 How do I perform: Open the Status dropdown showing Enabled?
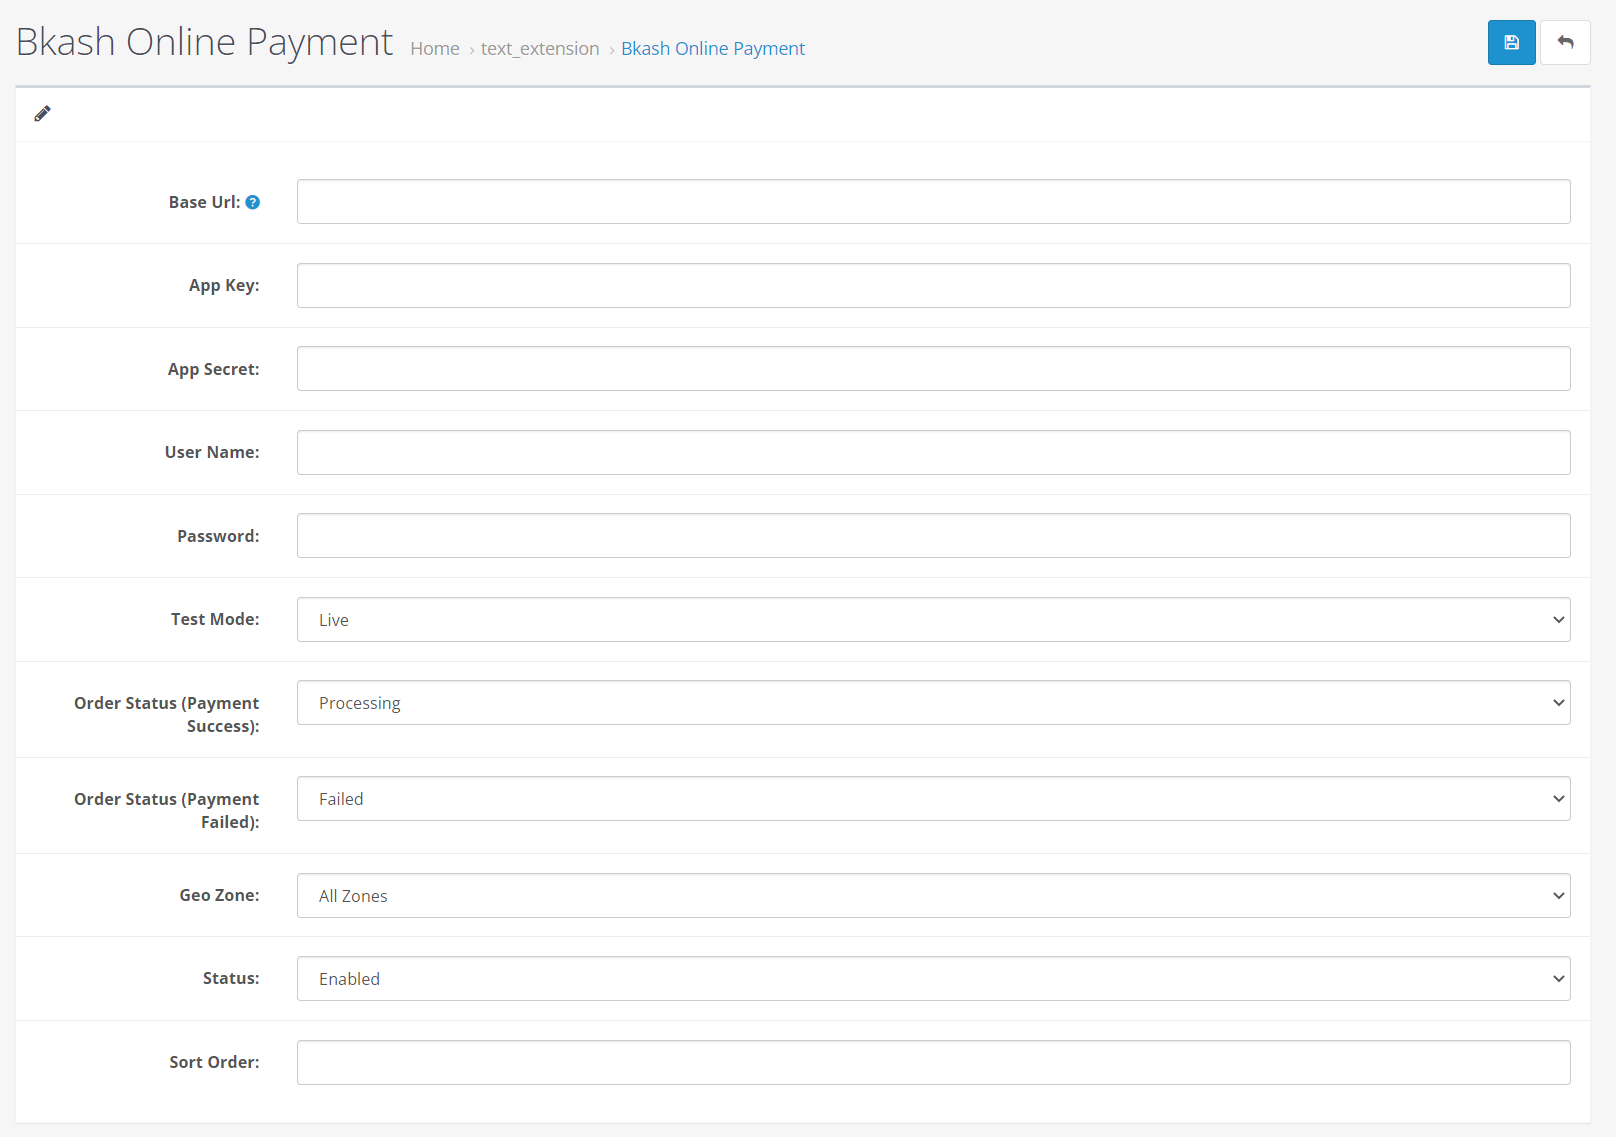click(933, 979)
